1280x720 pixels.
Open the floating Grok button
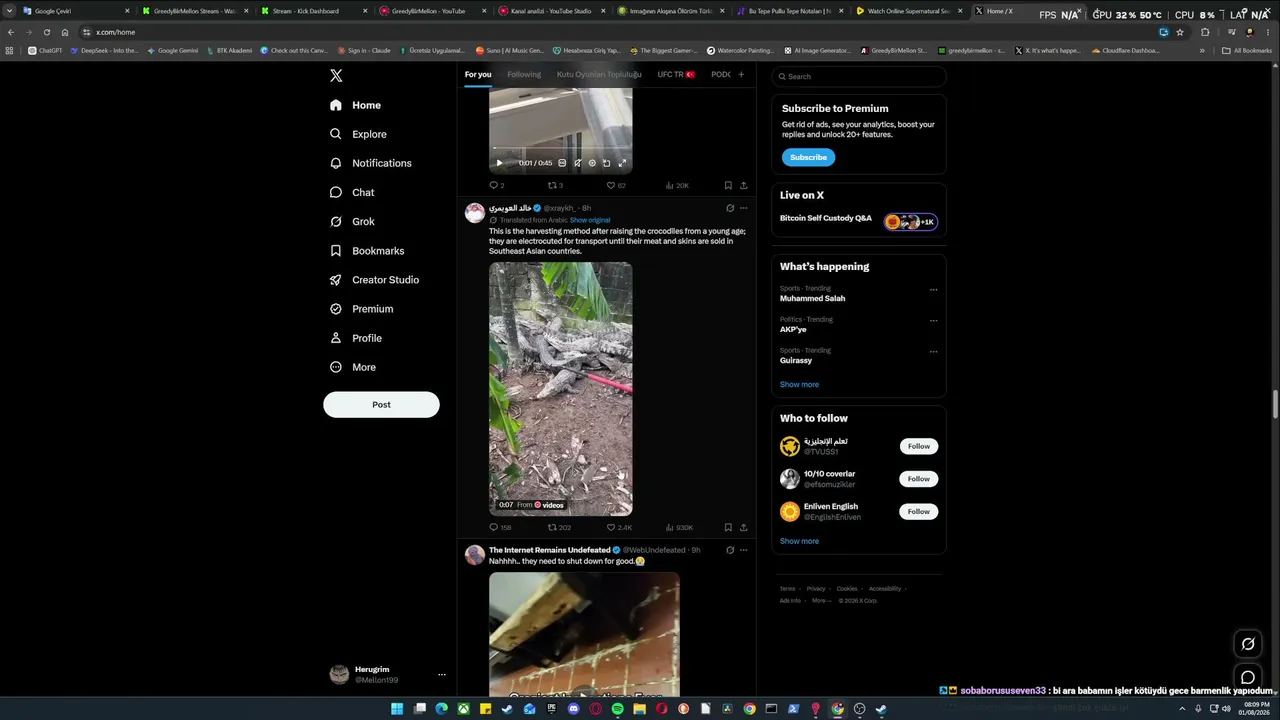tap(1248, 644)
